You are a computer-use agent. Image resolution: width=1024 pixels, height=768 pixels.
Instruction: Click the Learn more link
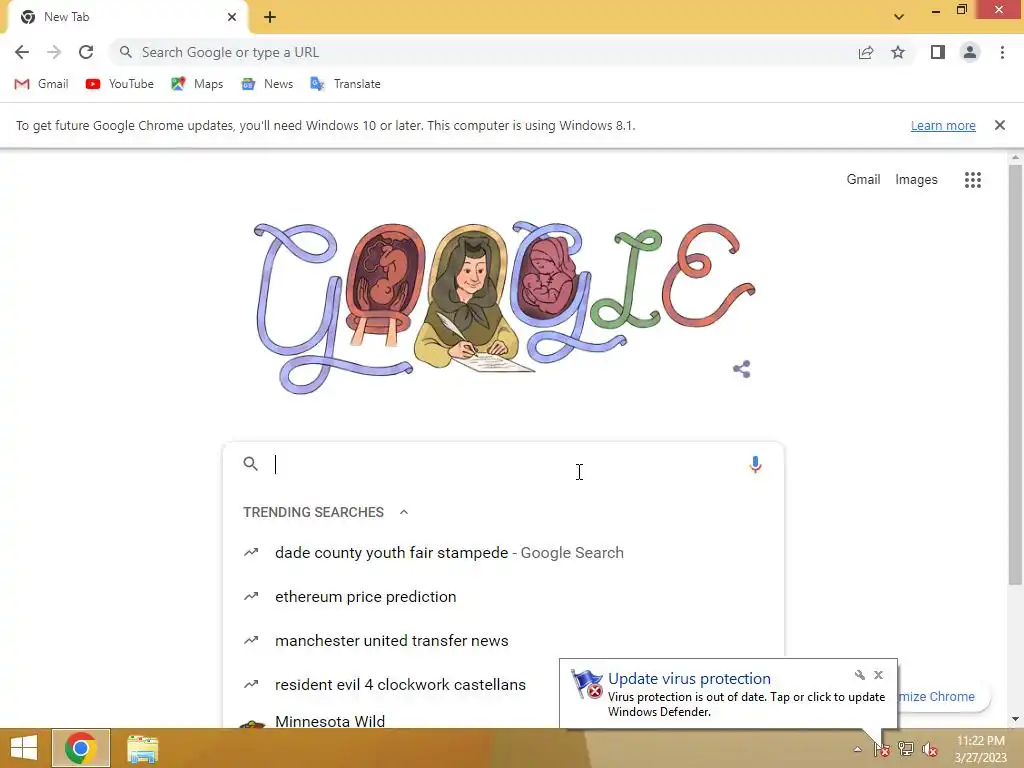(943, 125)
